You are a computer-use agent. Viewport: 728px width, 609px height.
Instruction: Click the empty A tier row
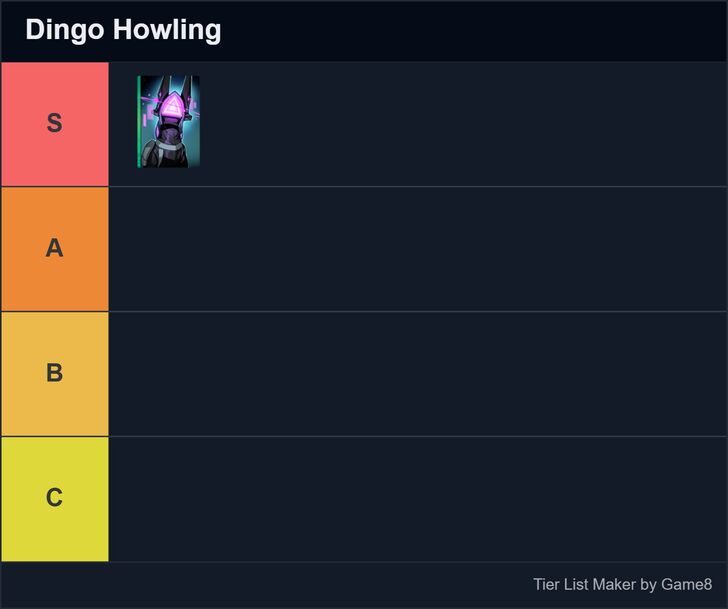[x=417, y=248]
